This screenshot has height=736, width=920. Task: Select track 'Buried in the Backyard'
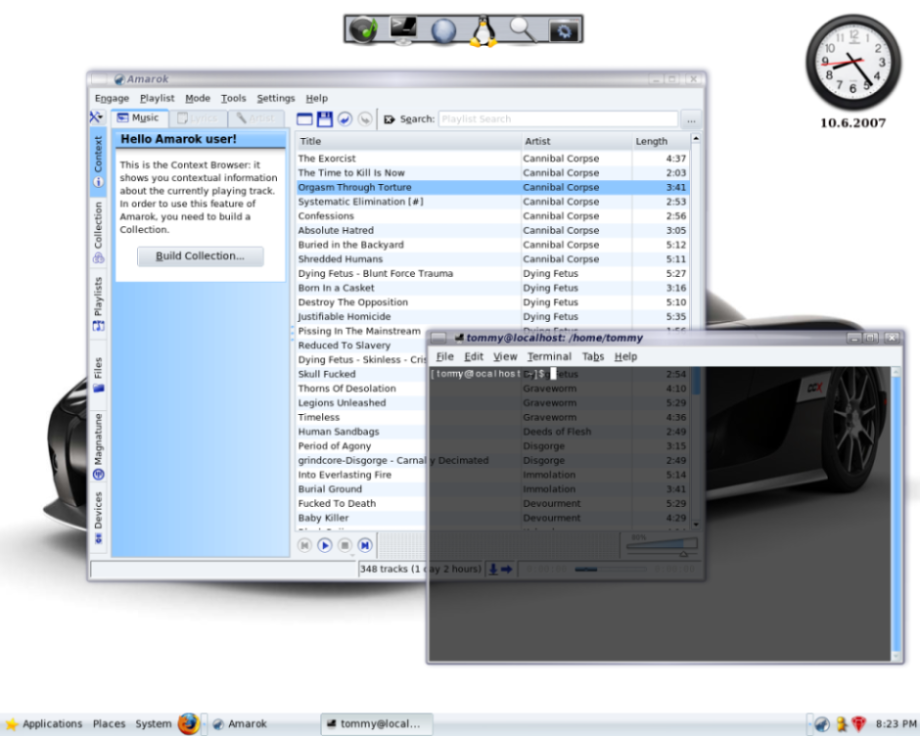(492, 245)
